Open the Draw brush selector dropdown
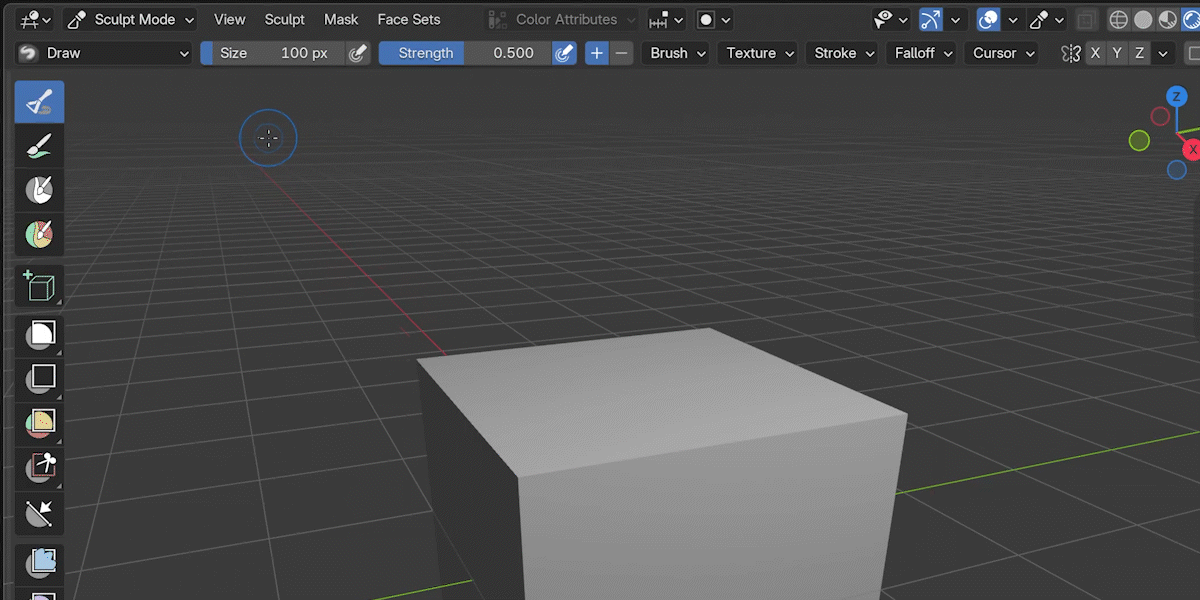The width and height of the screenshot is (1200, 600). coord(104,53)
